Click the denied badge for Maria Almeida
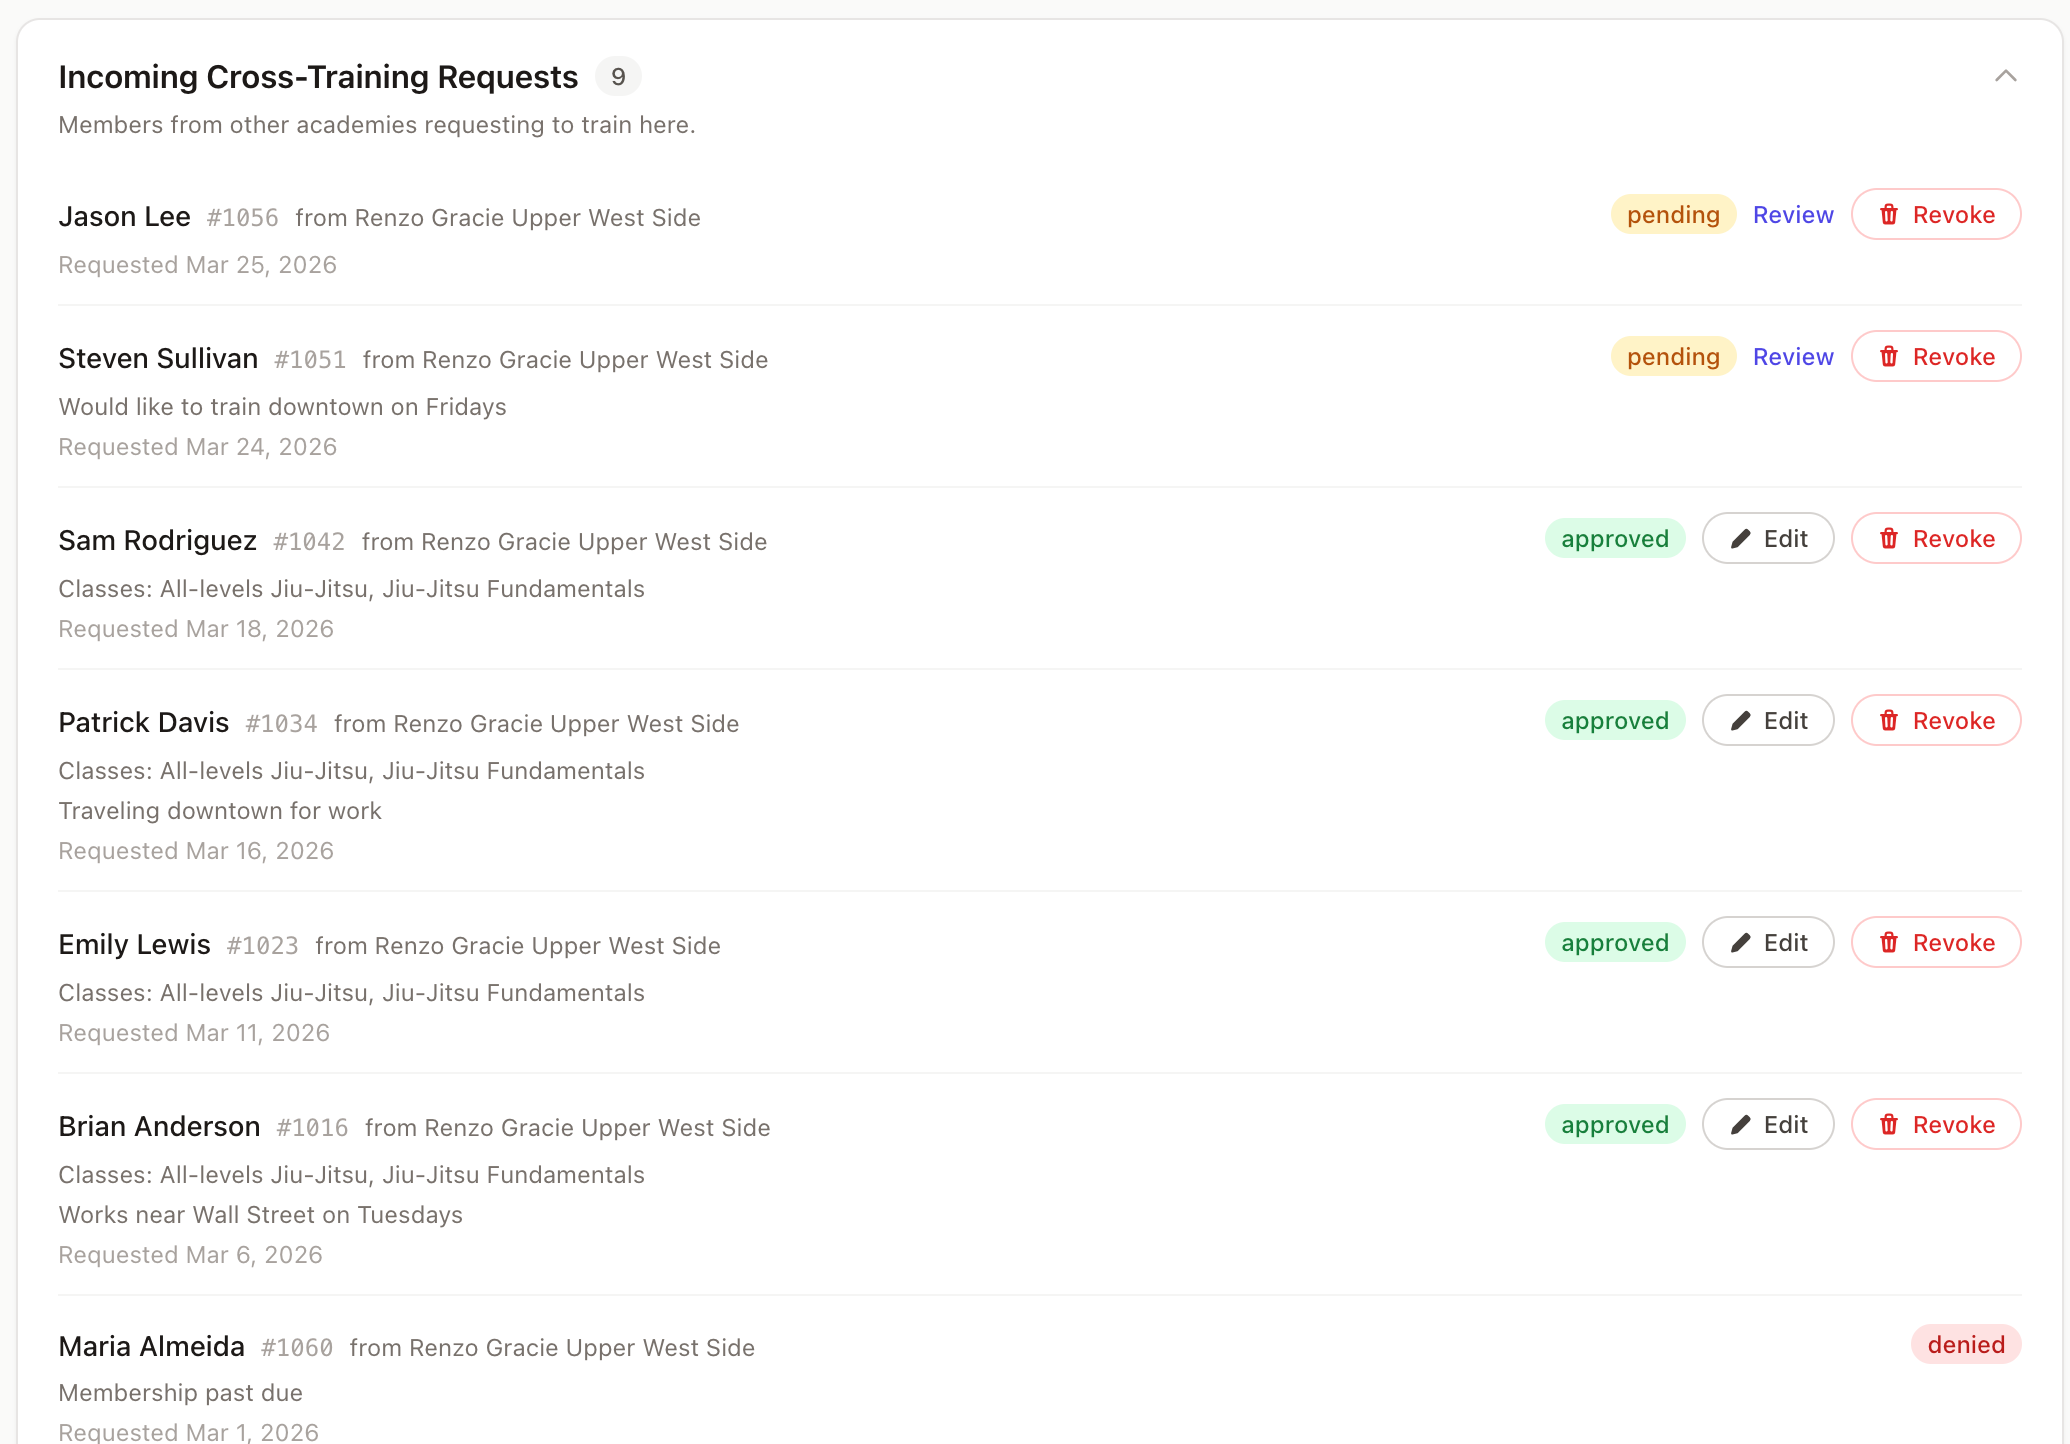Image resolution: width=2070 pixels, height=1444 pixels. (1966, 1345)
